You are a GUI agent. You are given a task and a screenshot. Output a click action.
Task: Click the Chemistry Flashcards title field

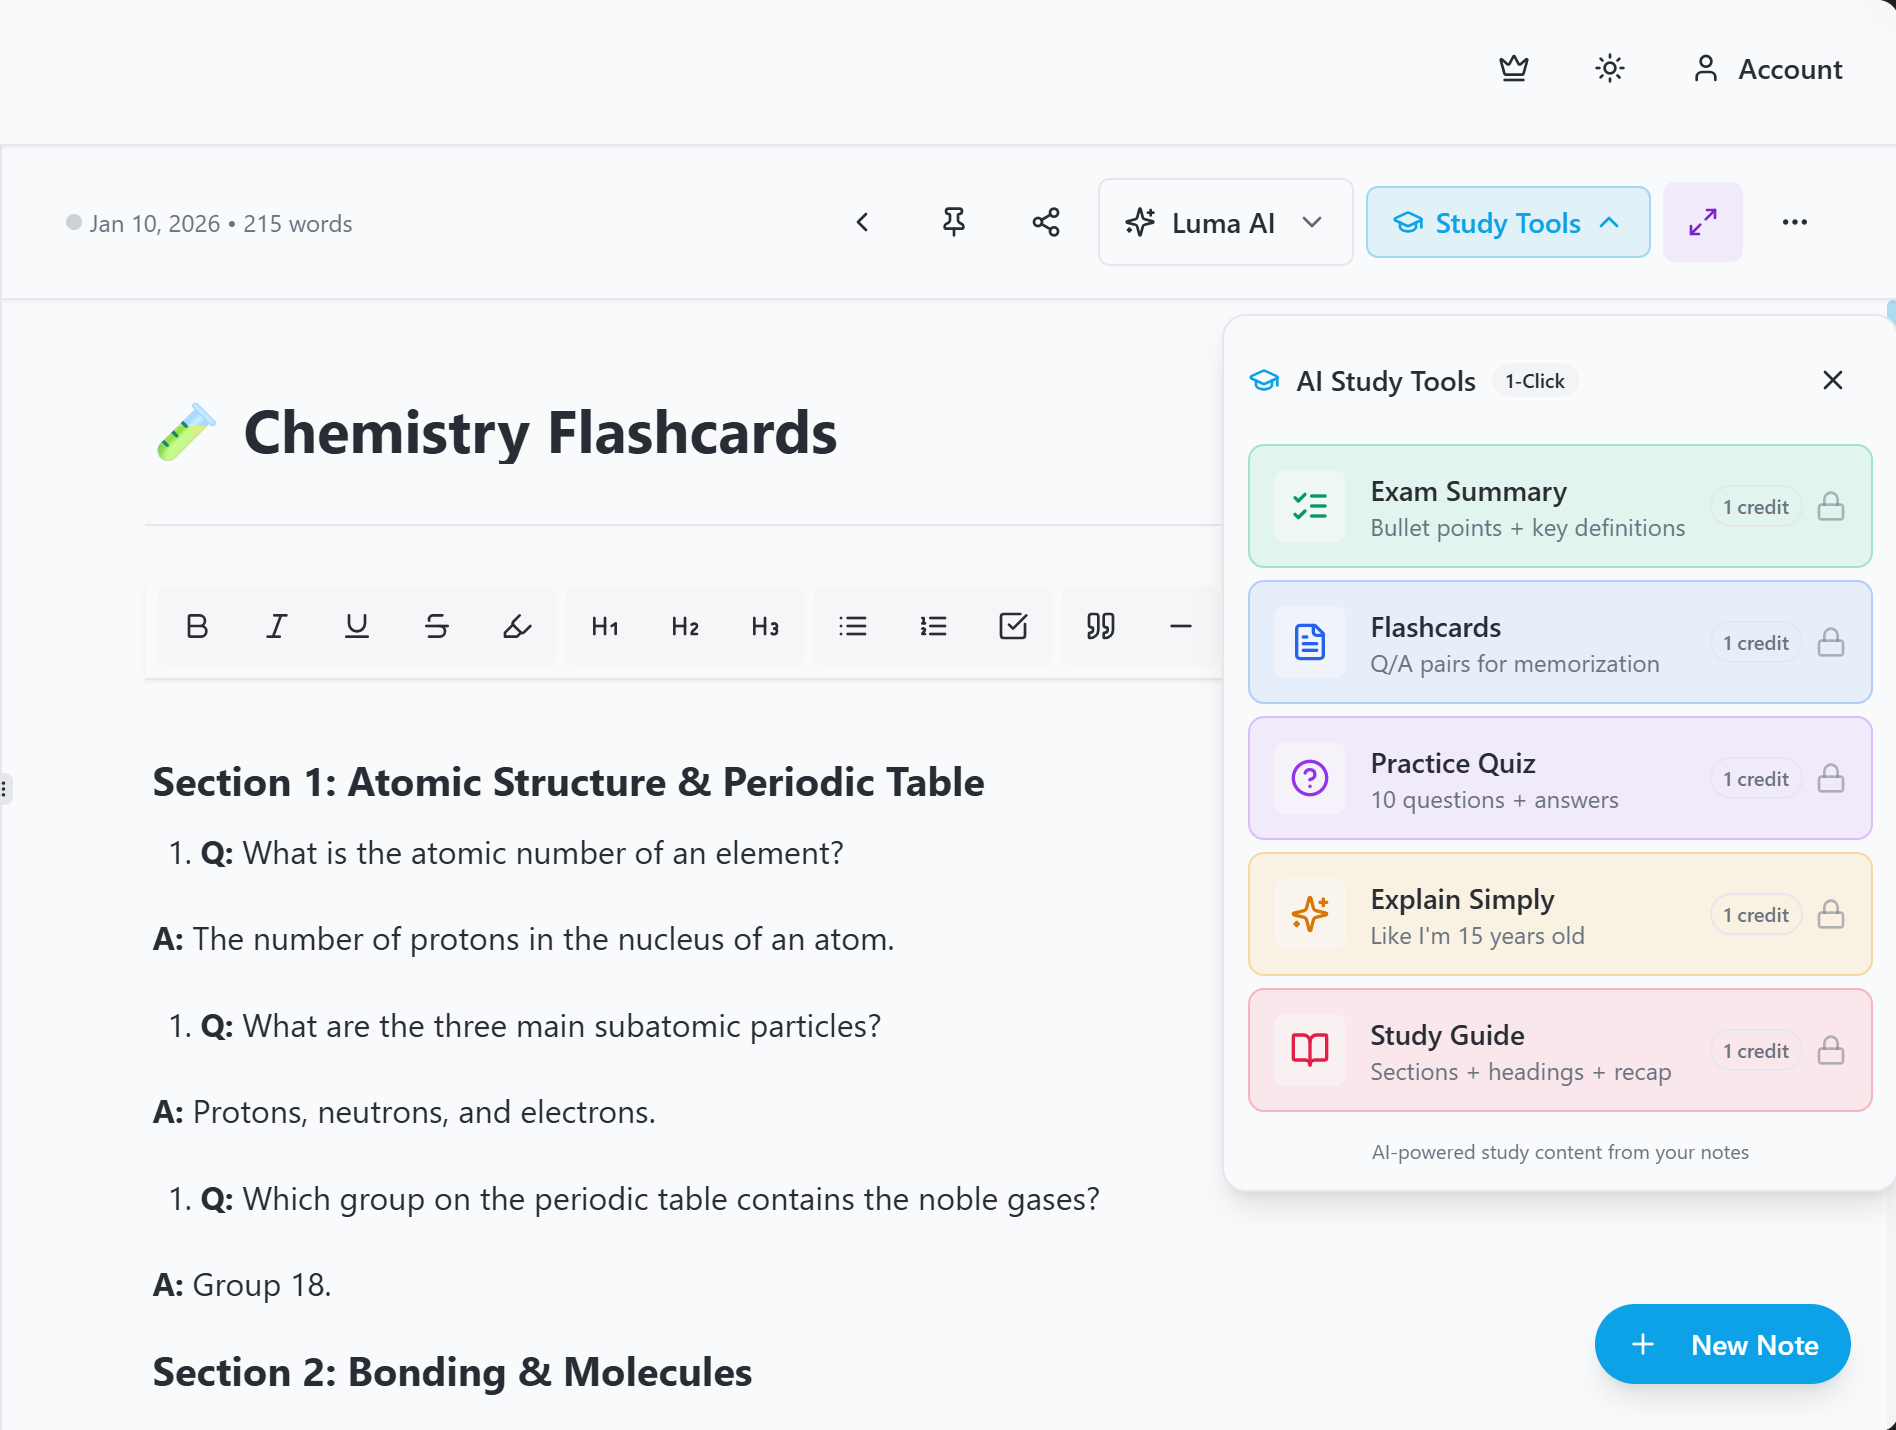pyautogui.click(x=540, y=433)
